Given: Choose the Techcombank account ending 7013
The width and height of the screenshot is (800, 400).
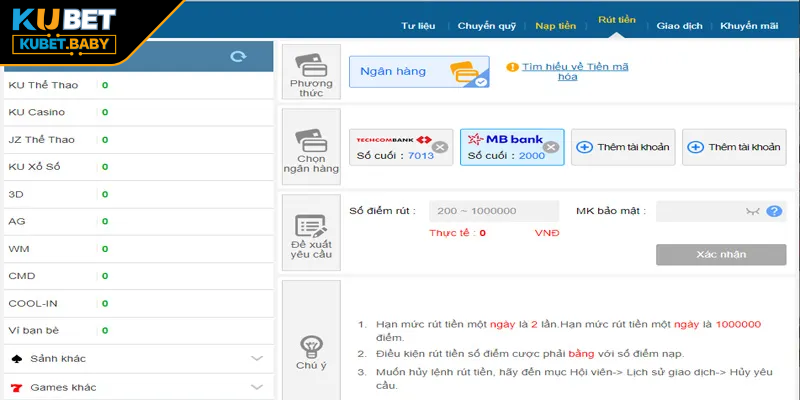Looking at the screenshot, I should pos(401,147).
